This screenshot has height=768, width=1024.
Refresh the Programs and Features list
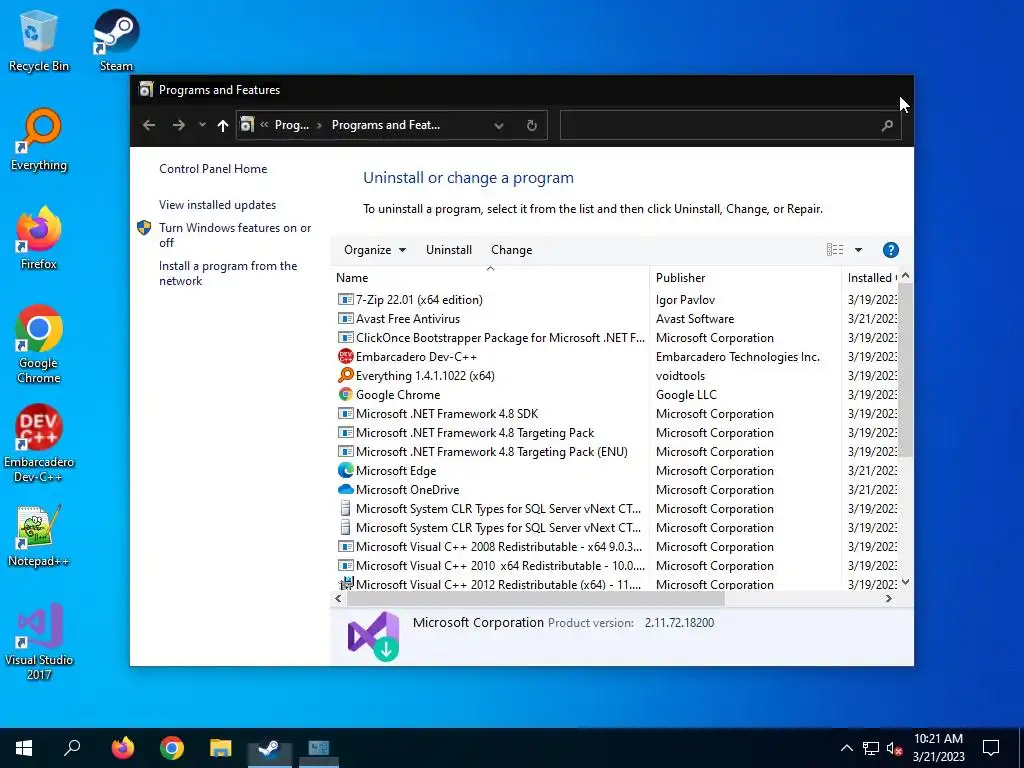click(532, 125)
